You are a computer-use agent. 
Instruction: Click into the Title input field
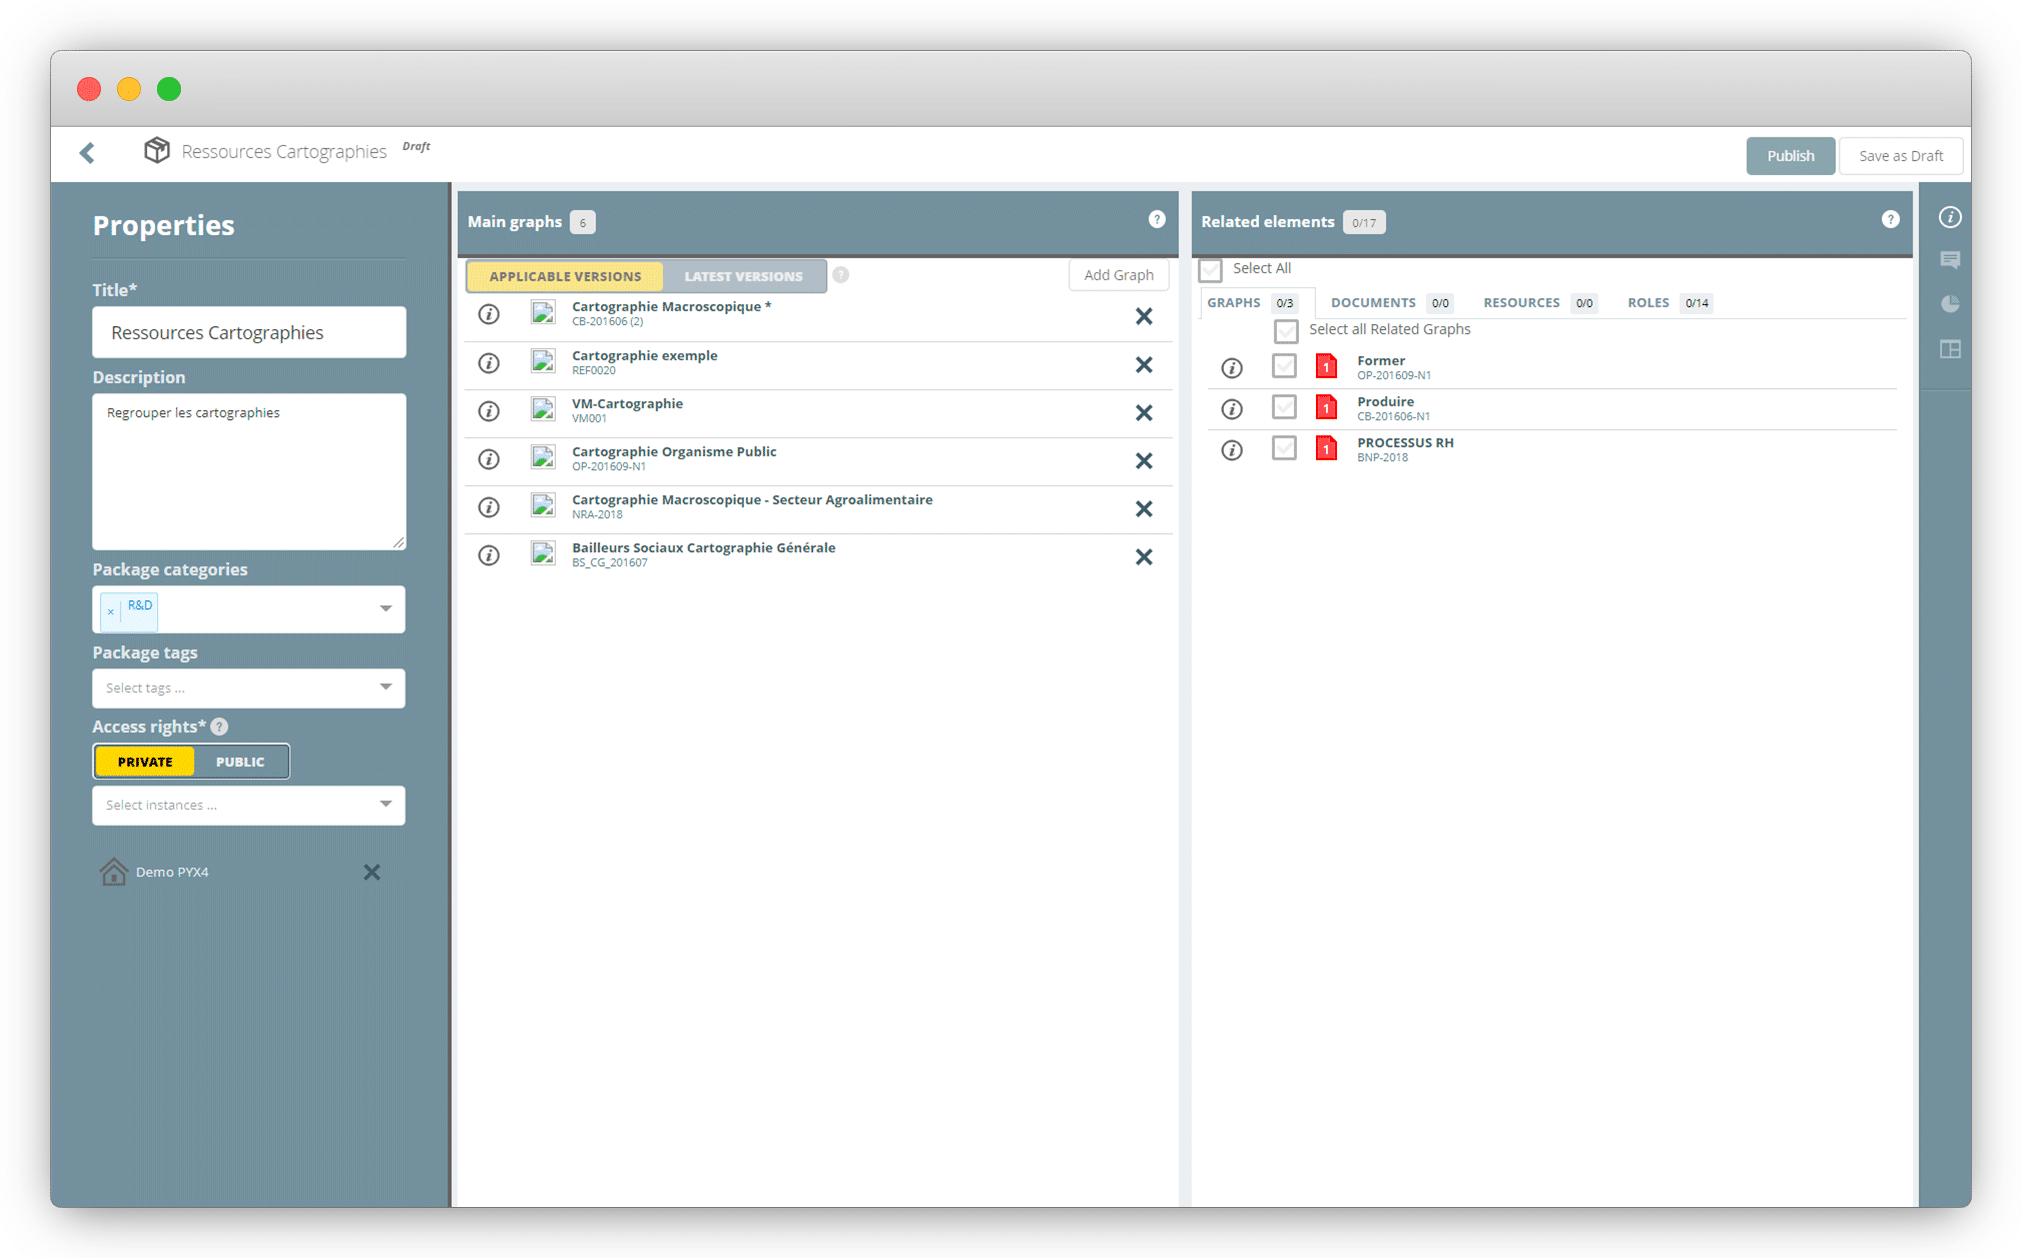[x=249, y=332]
